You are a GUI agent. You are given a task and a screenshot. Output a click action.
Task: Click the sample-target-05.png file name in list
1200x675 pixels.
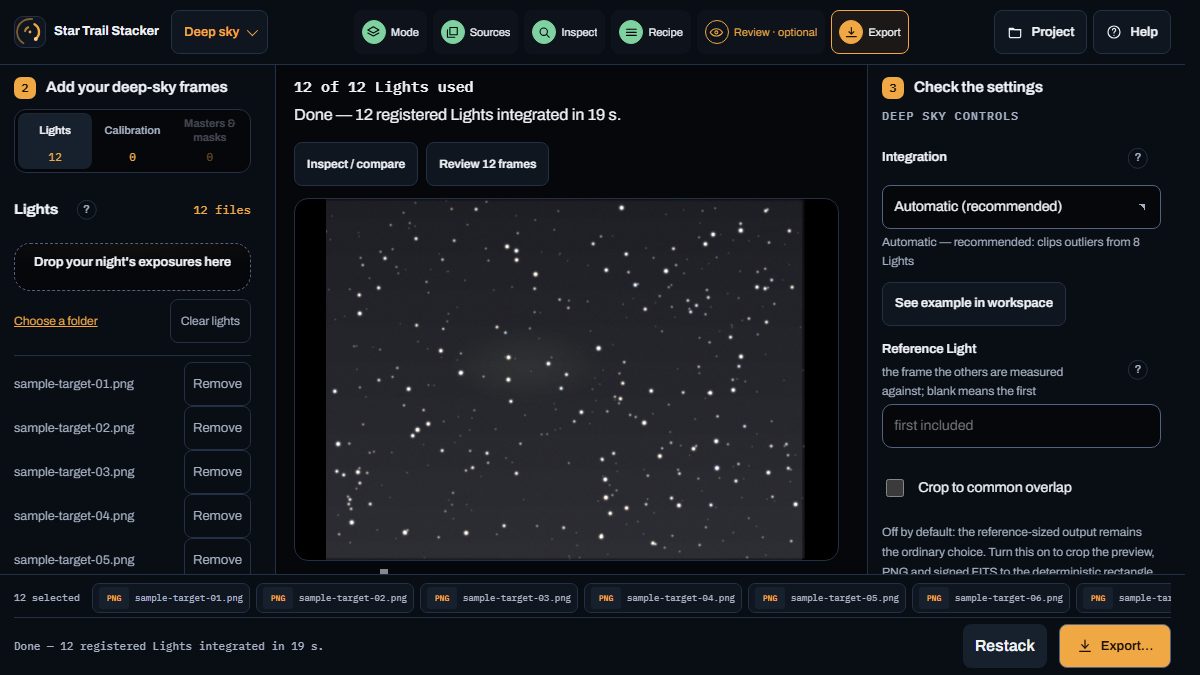pyautogui.click(x=74, y=560)
